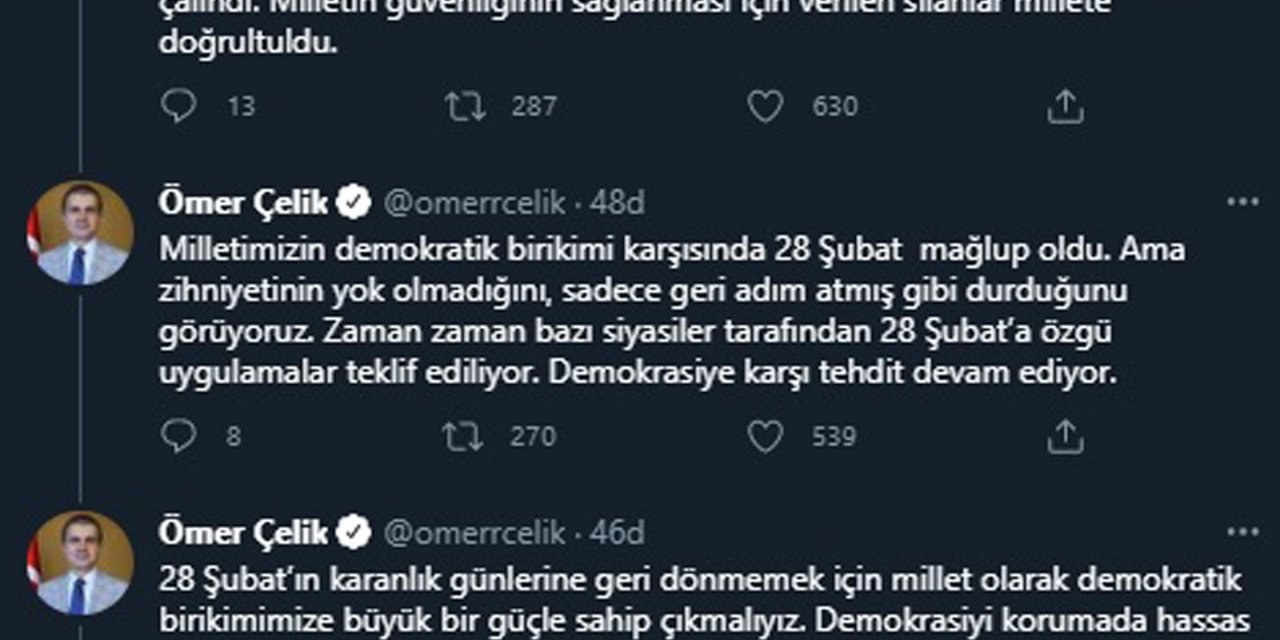Click the Ömer Çelik display name
Image resolution: width=1280 pixels, height=640 pixels.
pyautogui.click(x=243, y=200)
